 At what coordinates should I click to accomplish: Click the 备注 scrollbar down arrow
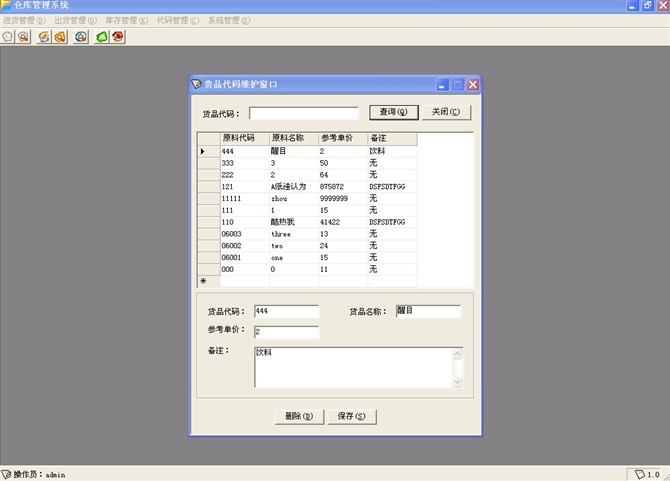pos(457,382)
